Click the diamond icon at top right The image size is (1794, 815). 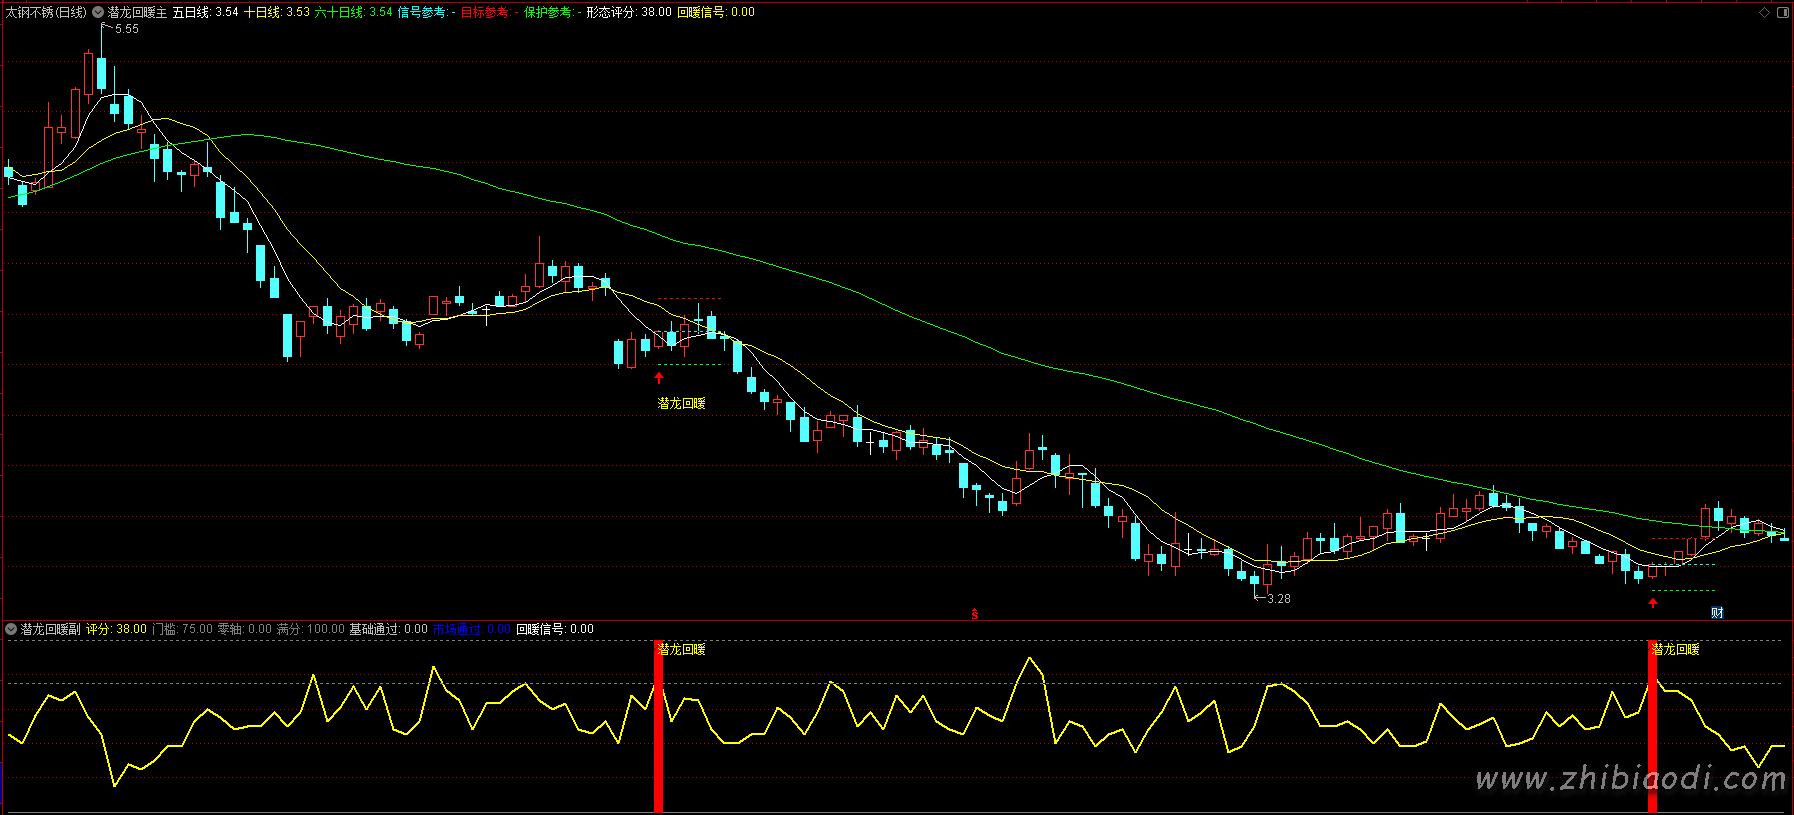[1764, 13]
